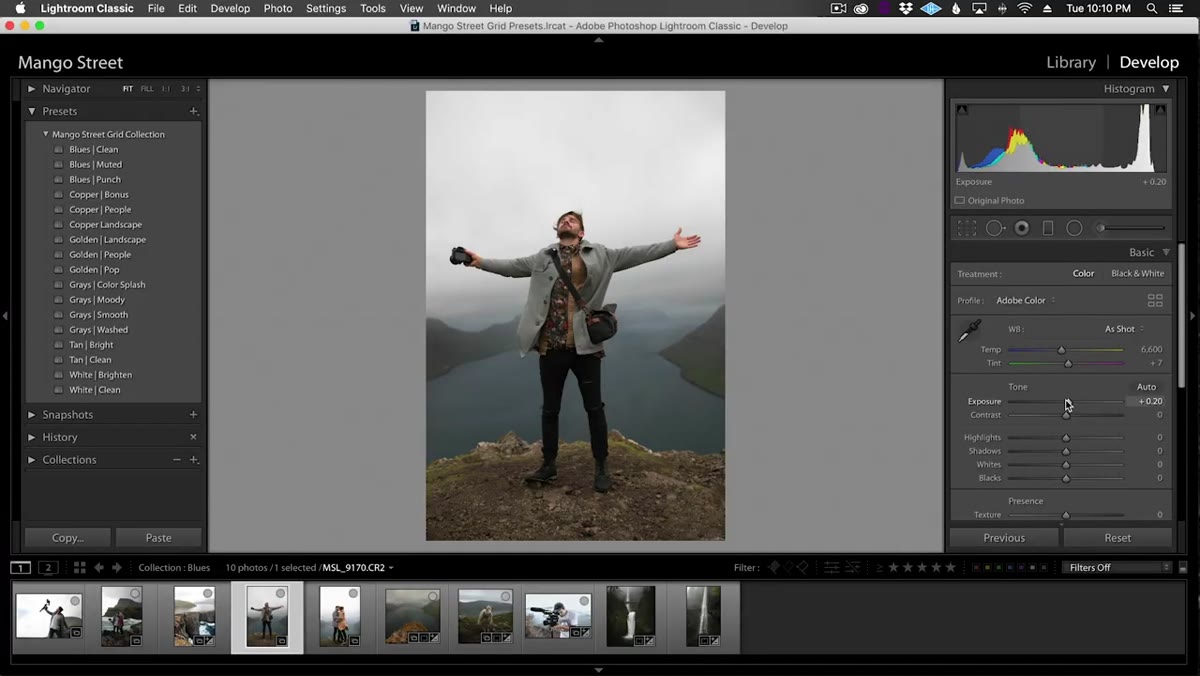The height and width of the screenshot is (676, 1200).
Task: Set Navigator zoom to FIT
Action: point(128,89)
